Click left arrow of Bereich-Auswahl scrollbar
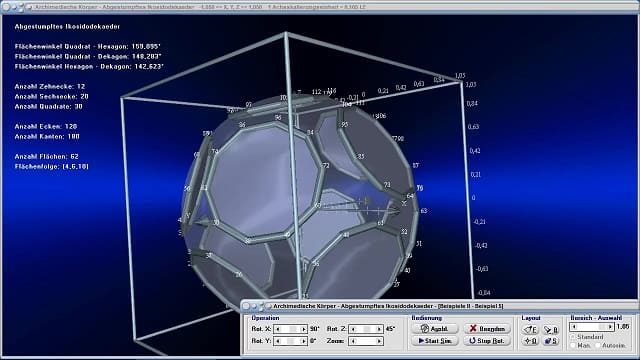 574,327
